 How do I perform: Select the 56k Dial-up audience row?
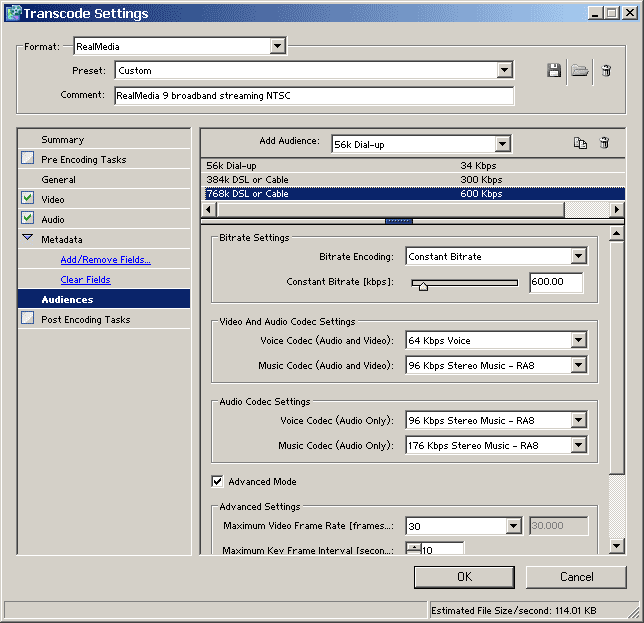tap(415, 166)
